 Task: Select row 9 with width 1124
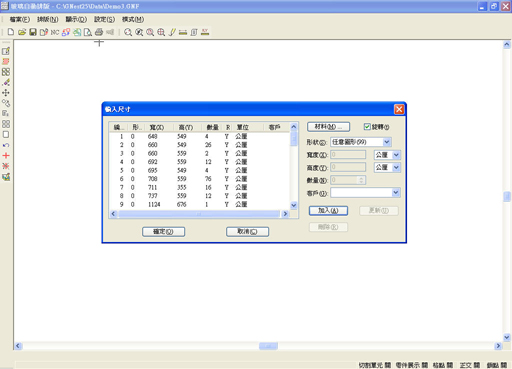[199, 204]
